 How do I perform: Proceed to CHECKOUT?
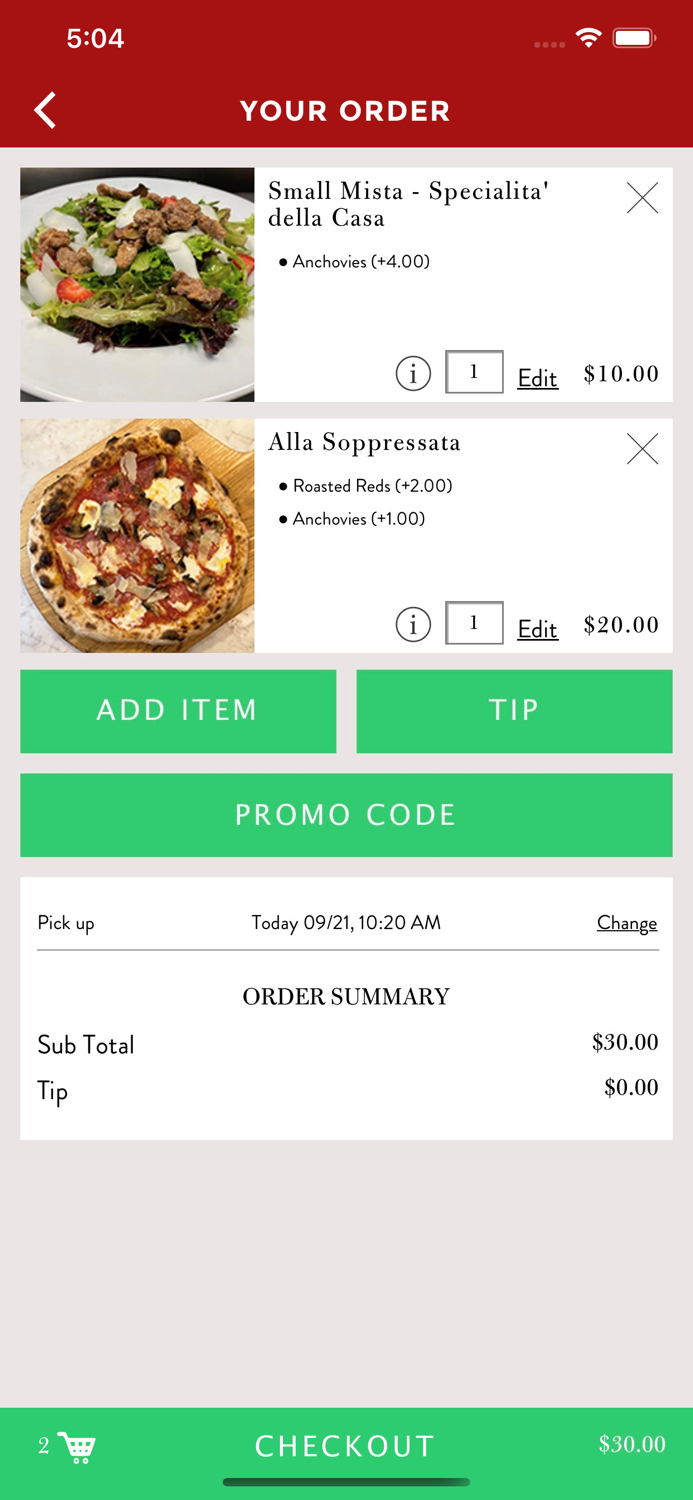345,1446
